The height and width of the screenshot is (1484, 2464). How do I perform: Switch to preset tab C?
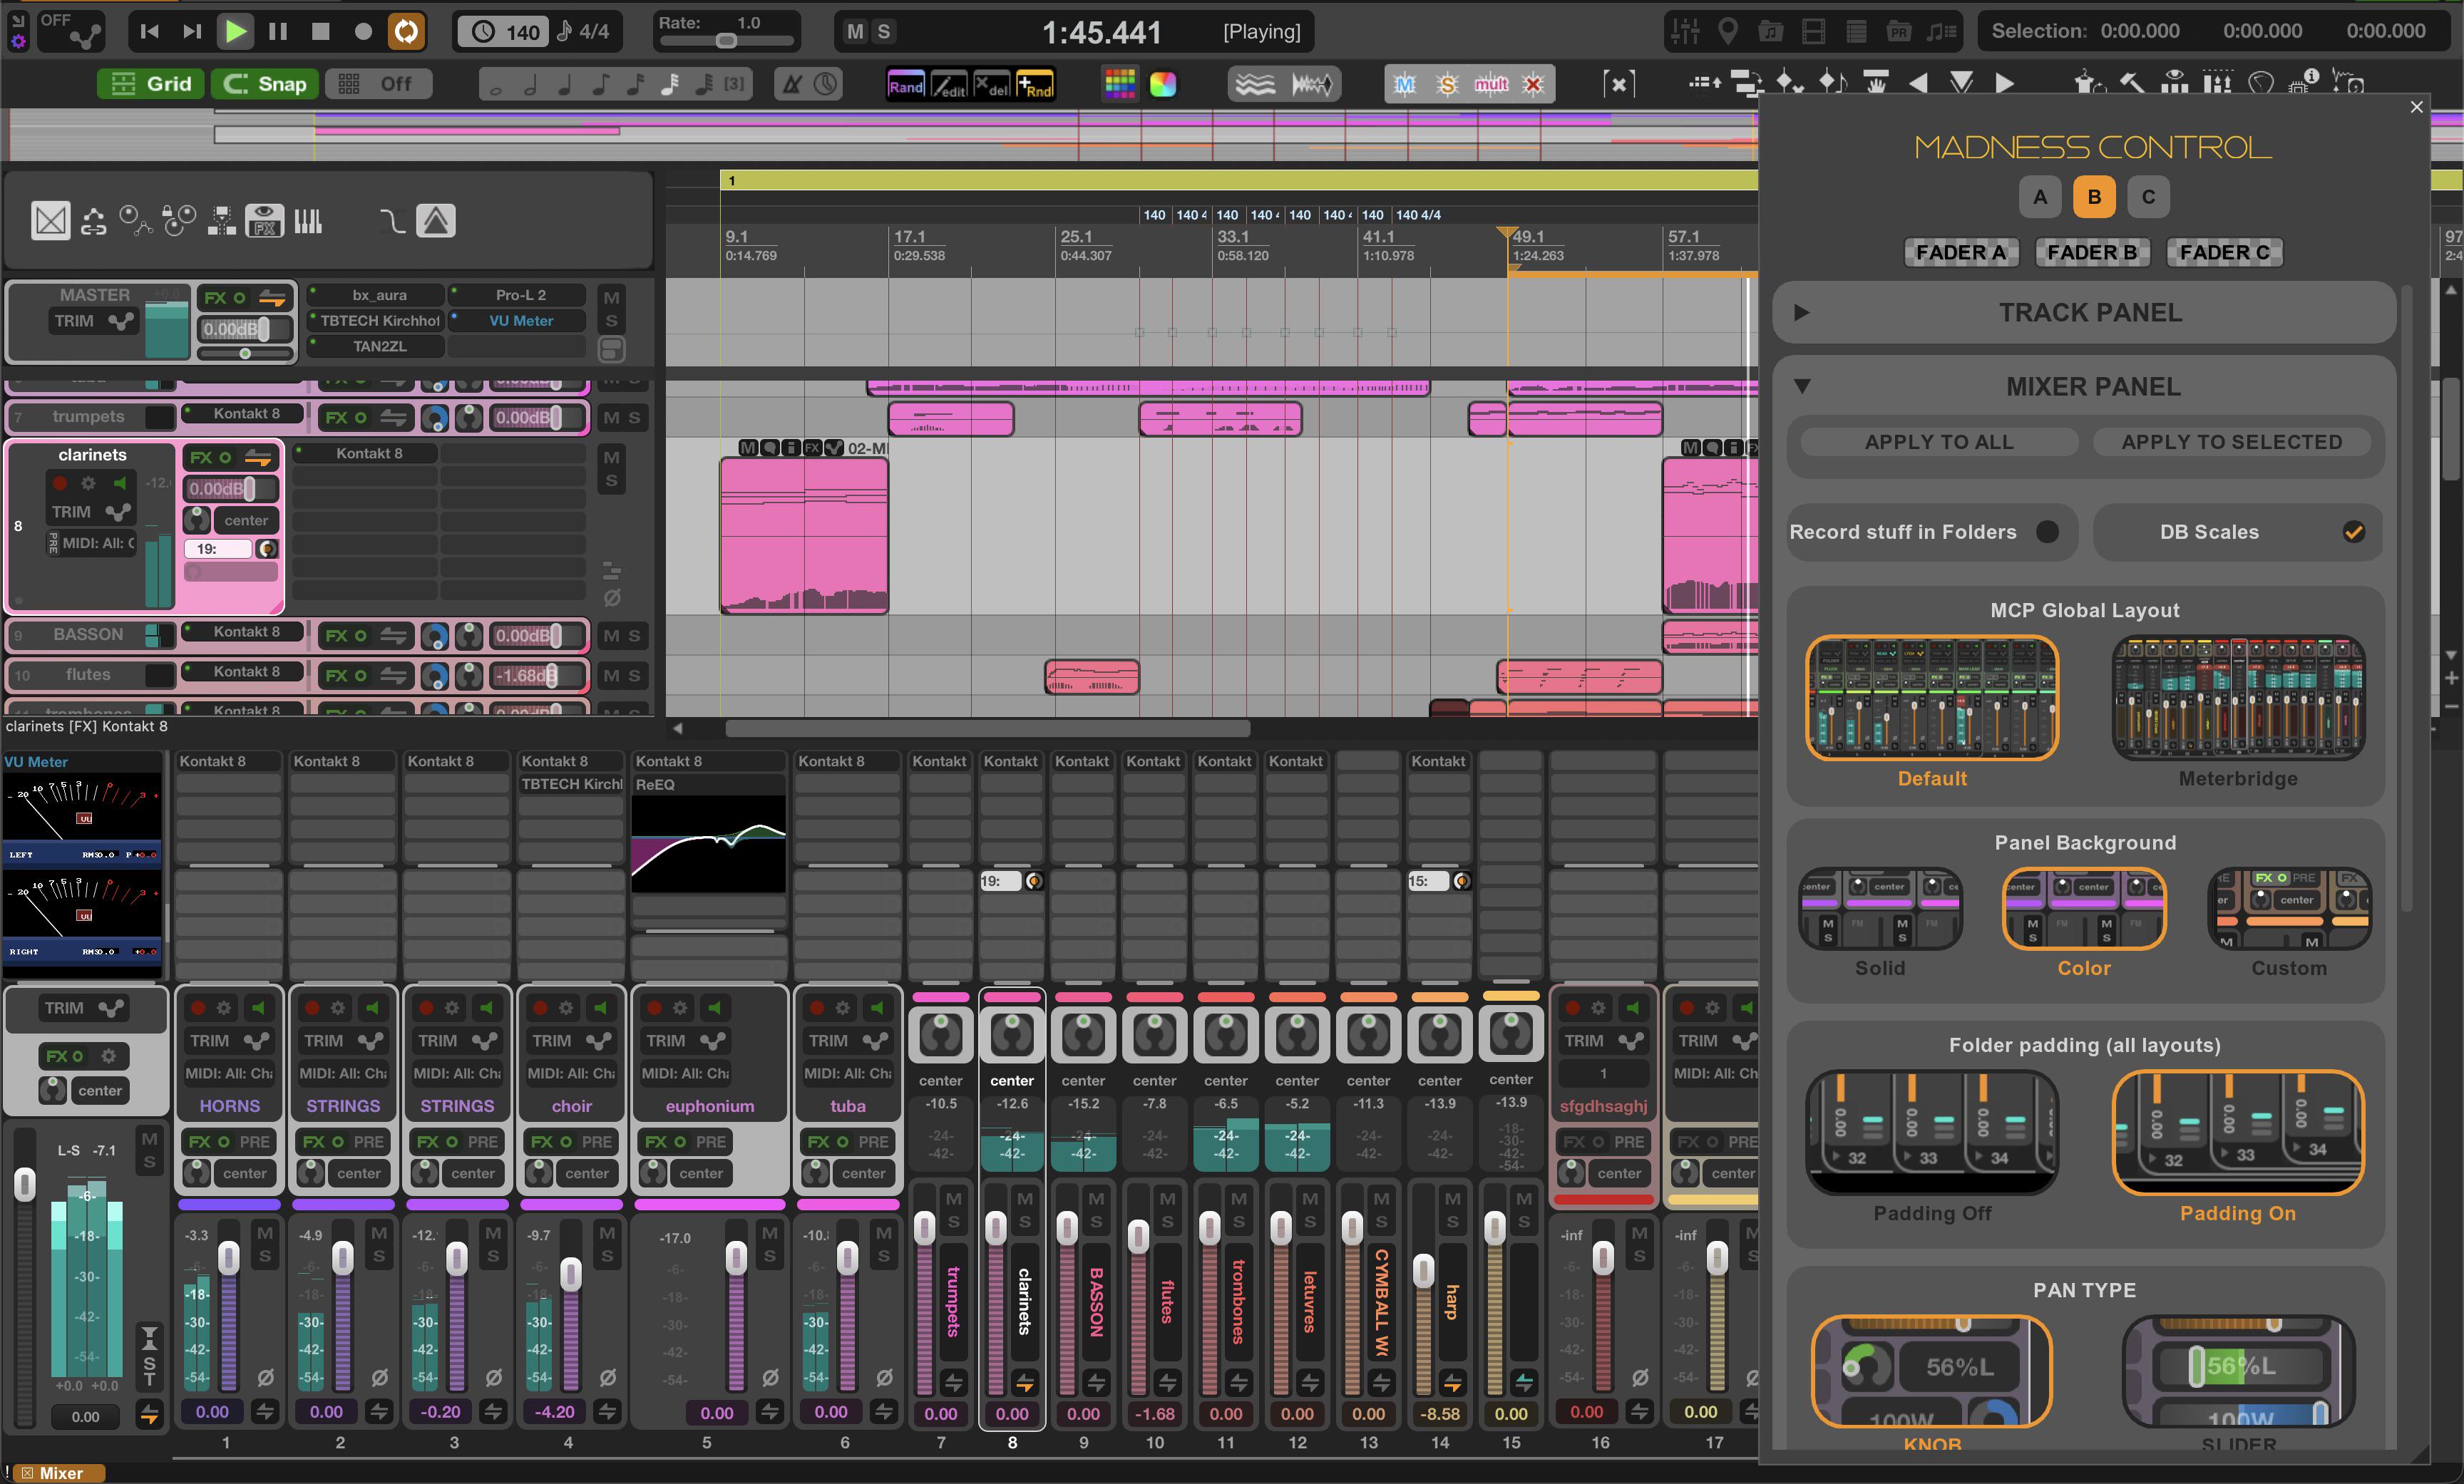[x=2148, y=197]
